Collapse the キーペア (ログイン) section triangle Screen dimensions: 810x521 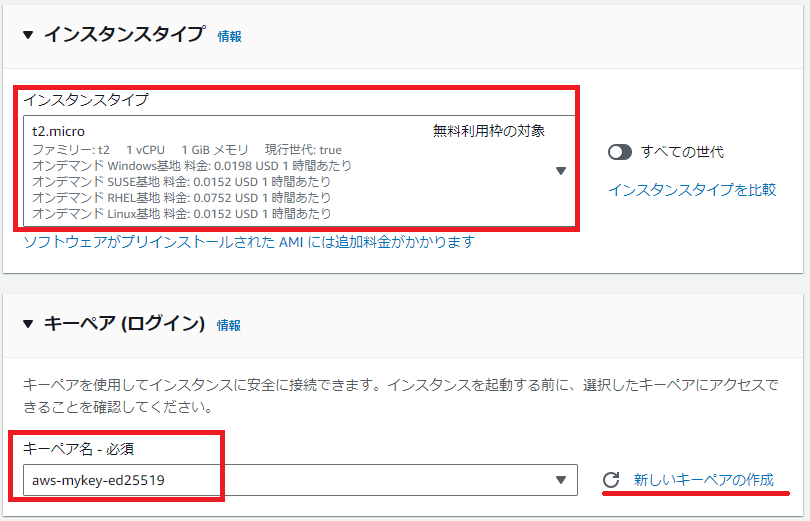28,324
